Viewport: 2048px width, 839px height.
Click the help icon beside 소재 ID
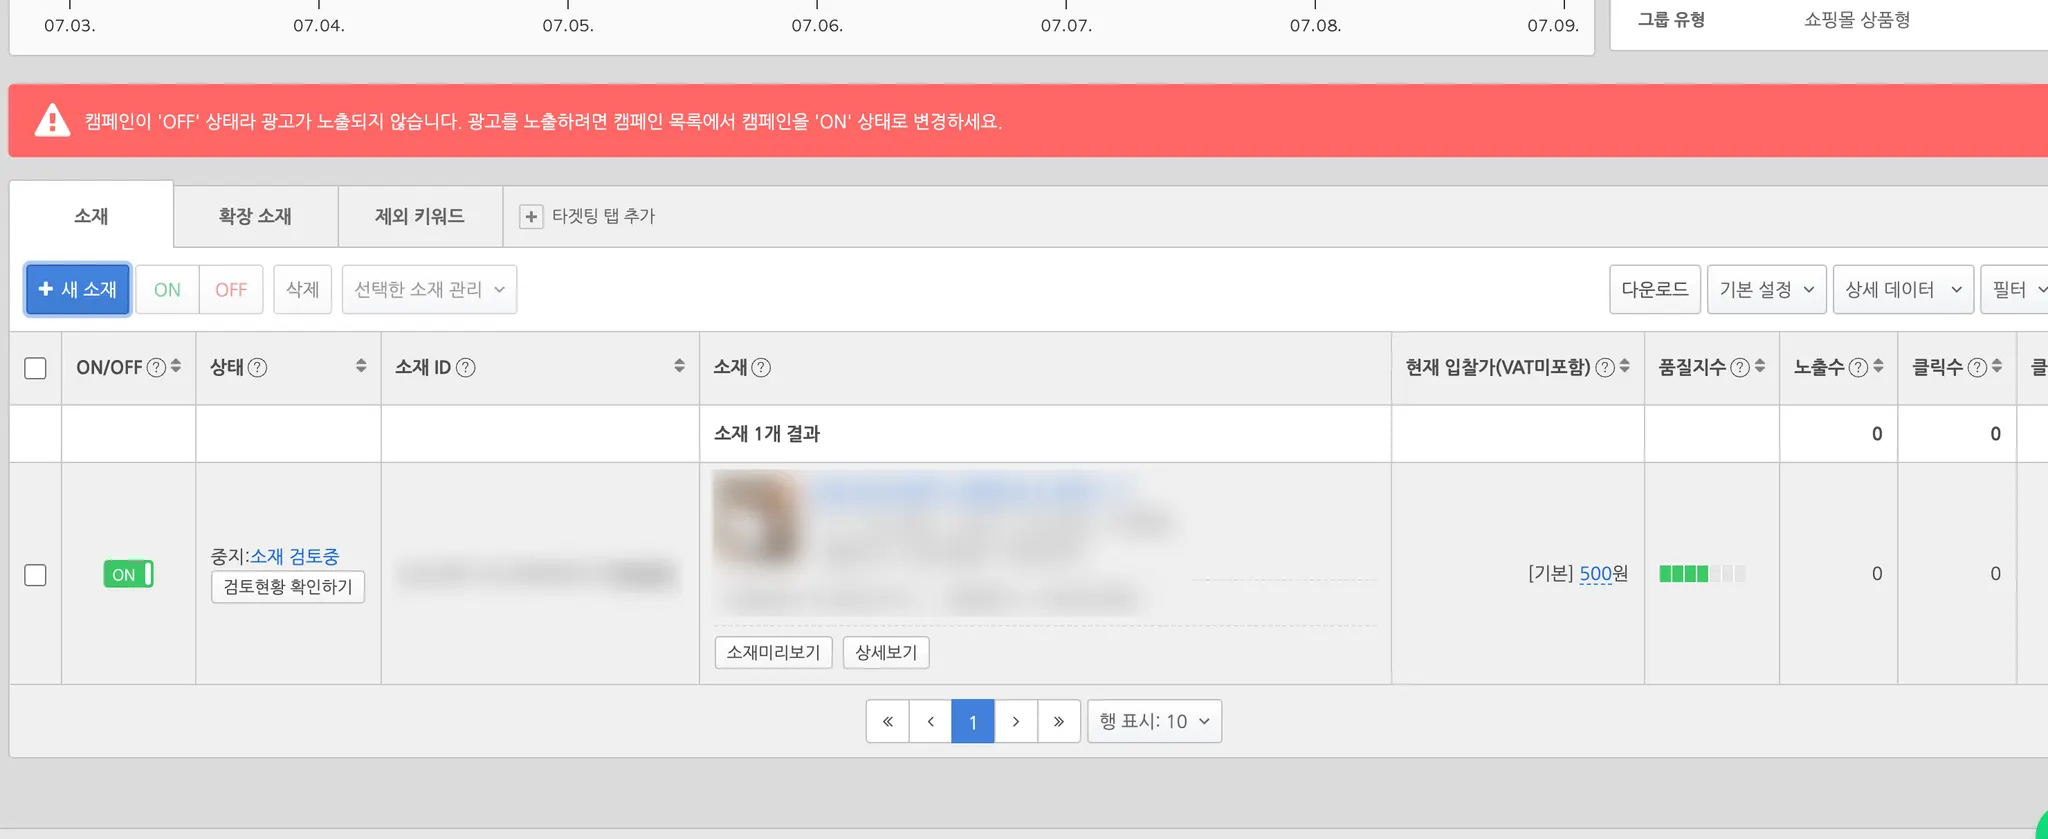[465, 367]
